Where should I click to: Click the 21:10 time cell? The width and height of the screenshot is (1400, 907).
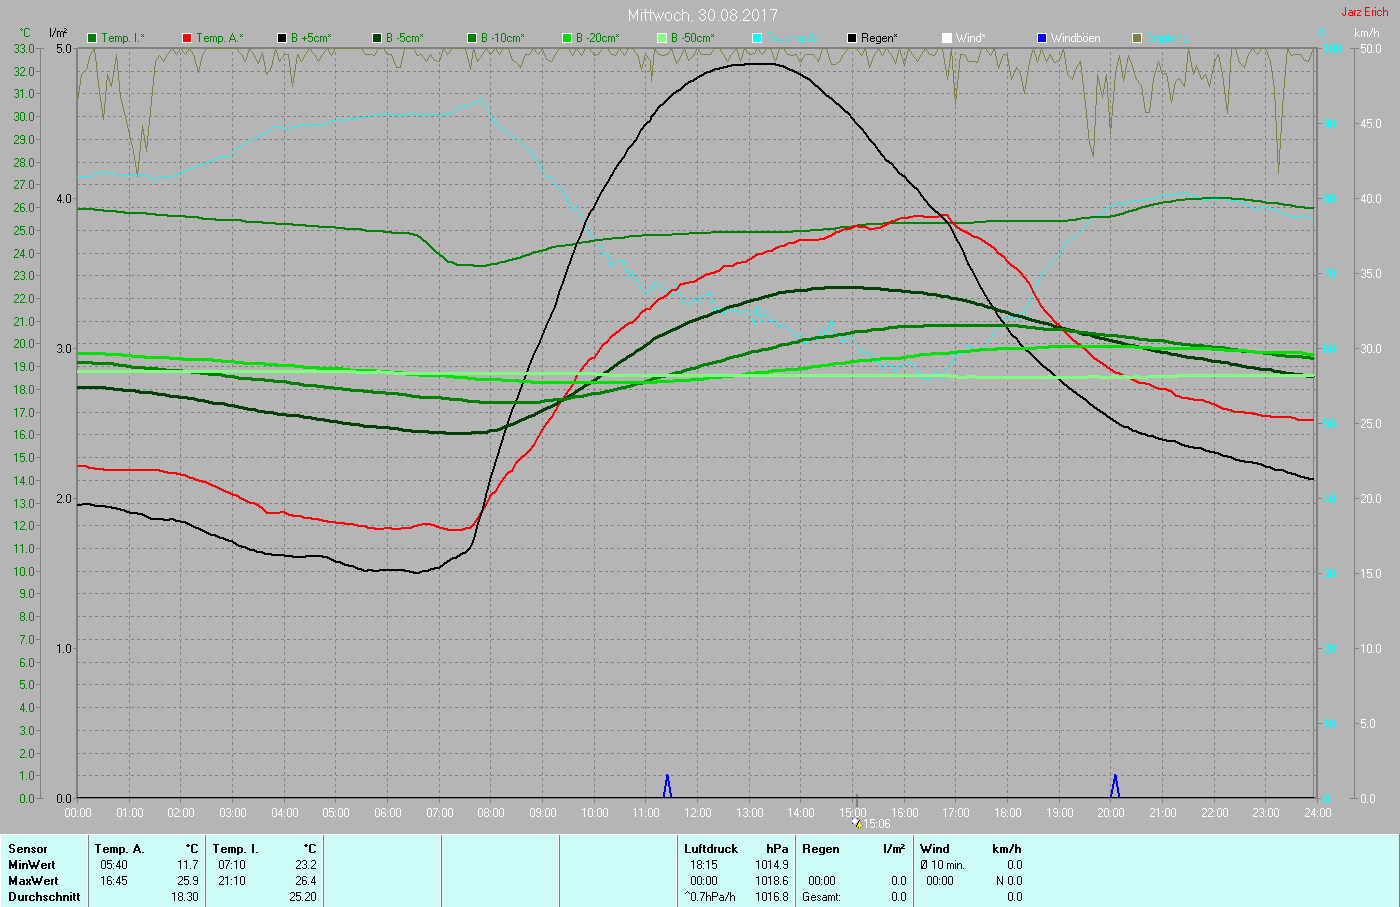232,881
